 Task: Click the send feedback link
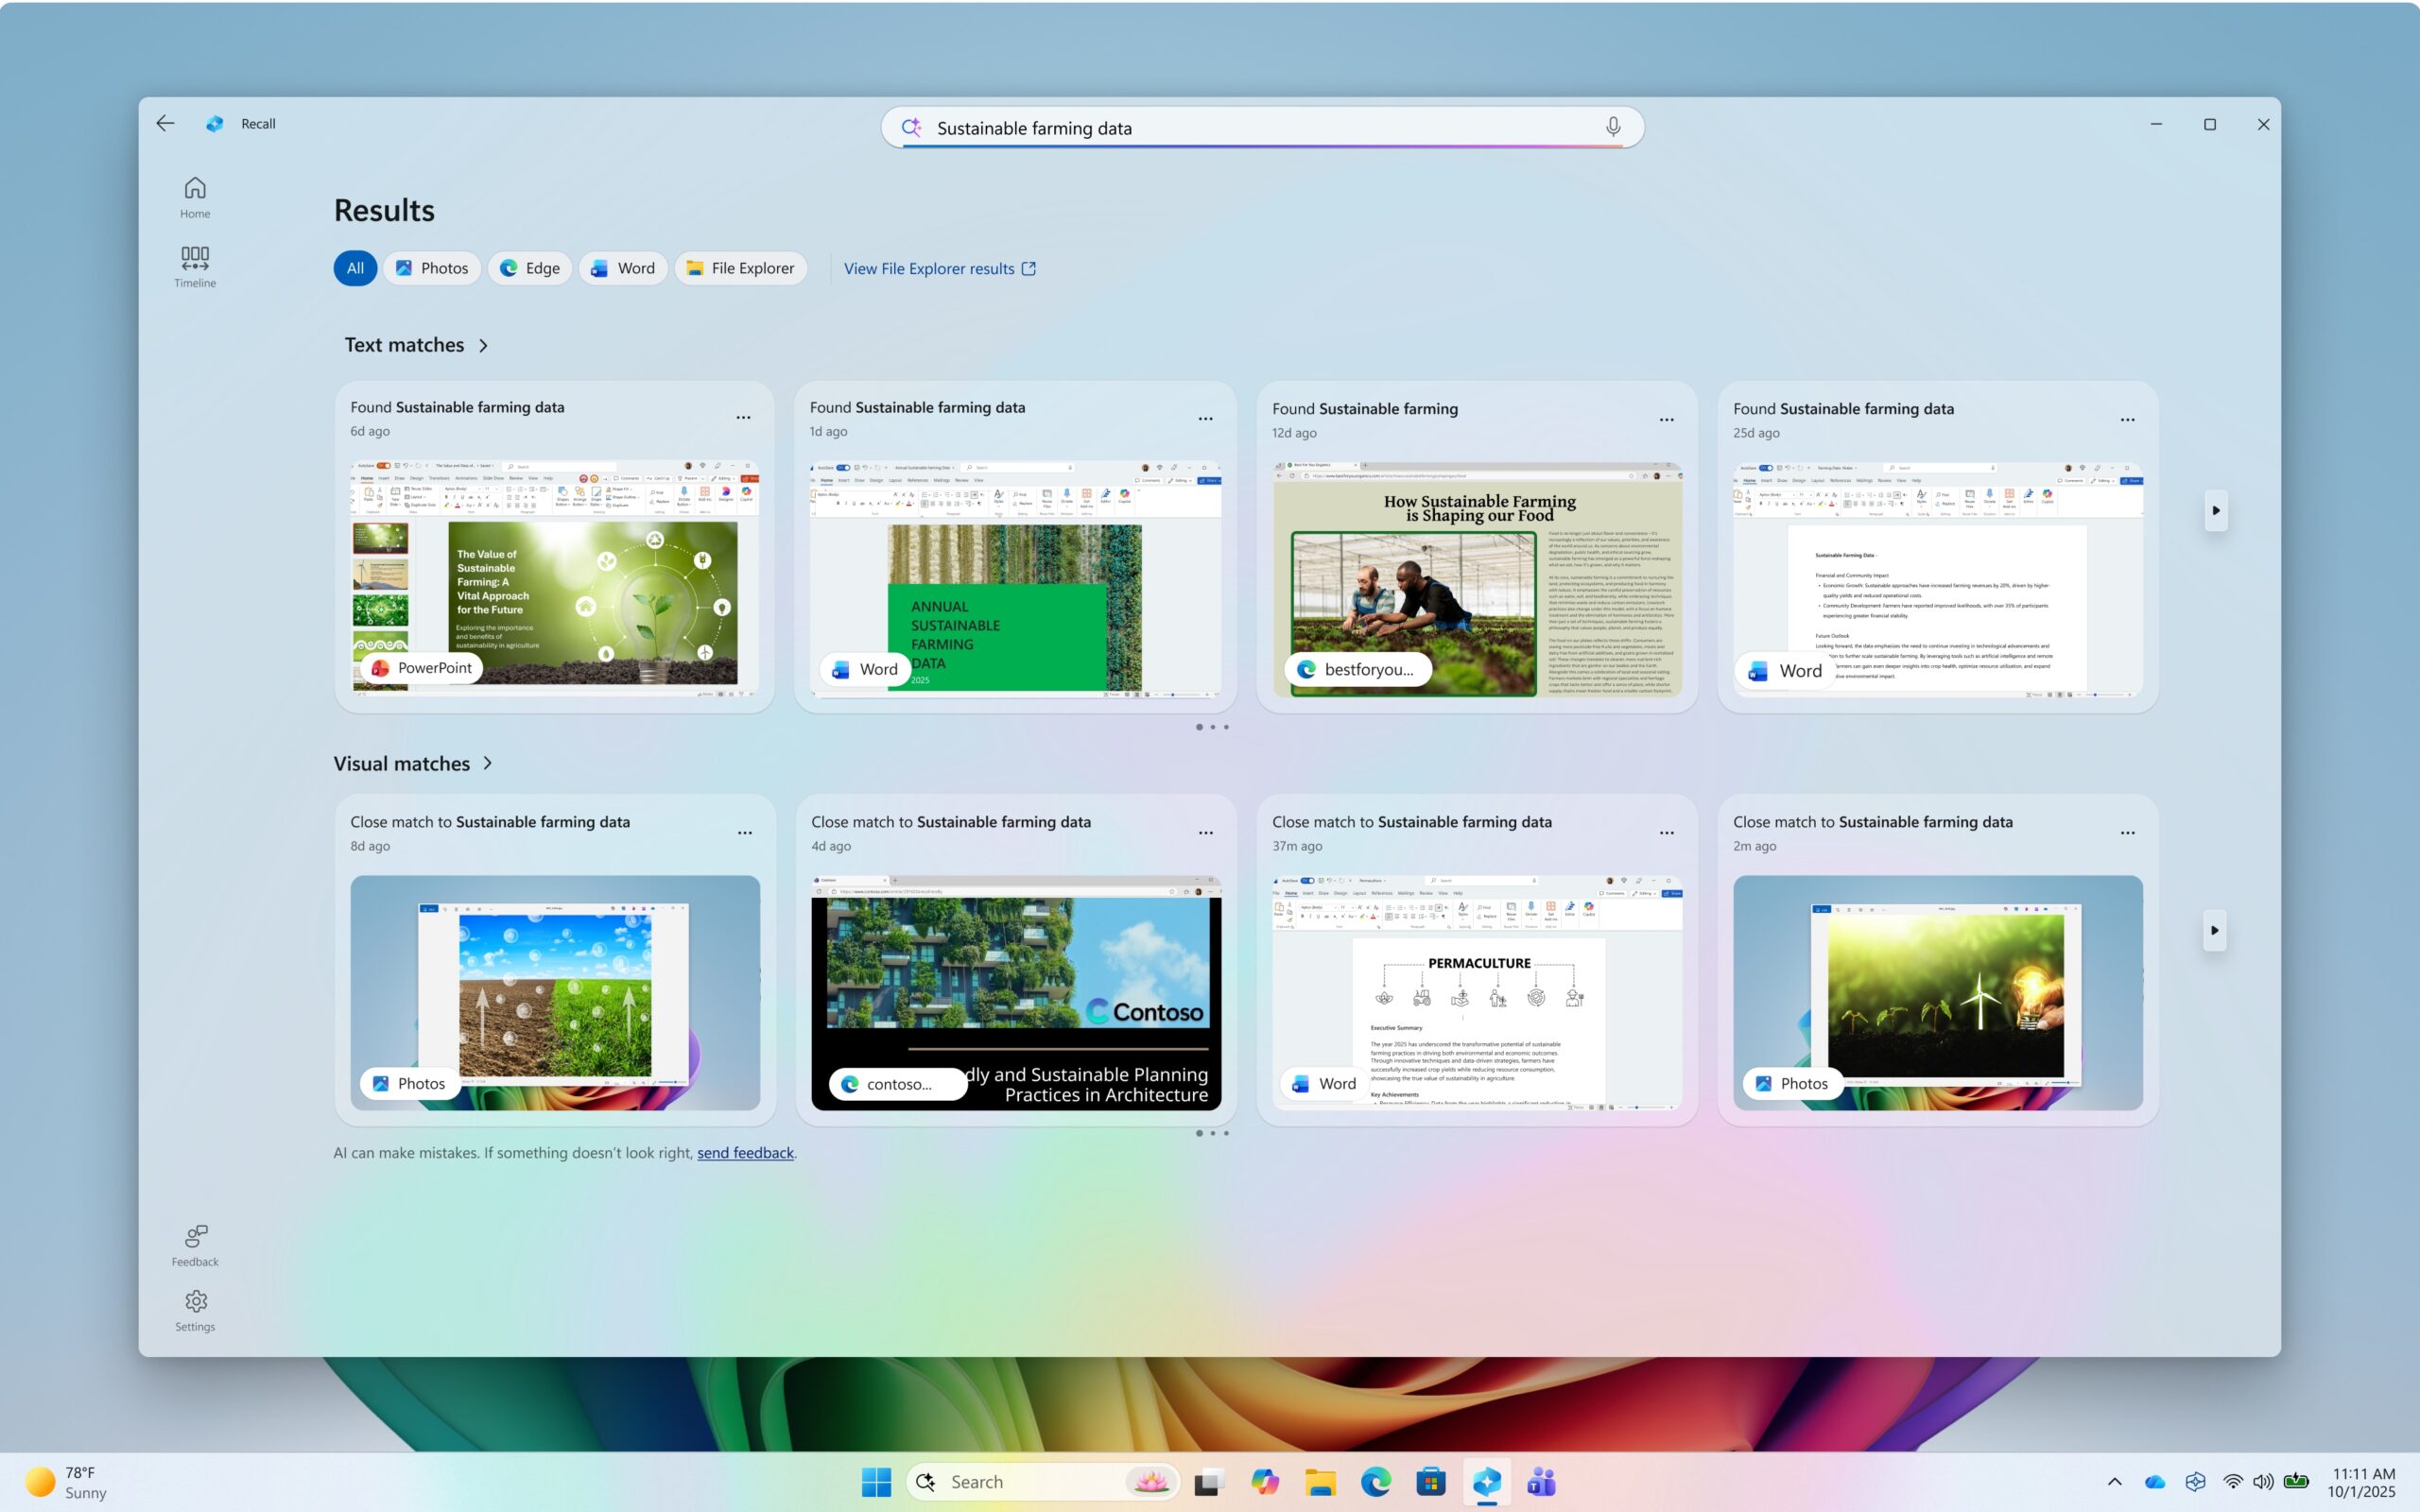click(x=745, y=1153)
